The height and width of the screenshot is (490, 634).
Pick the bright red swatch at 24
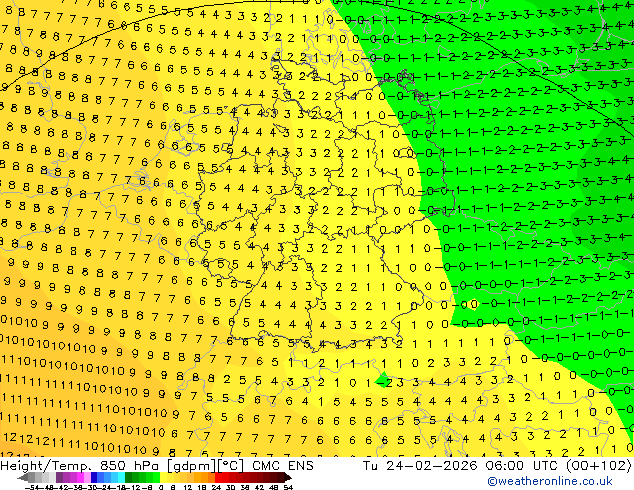click(x=218, y=477)
